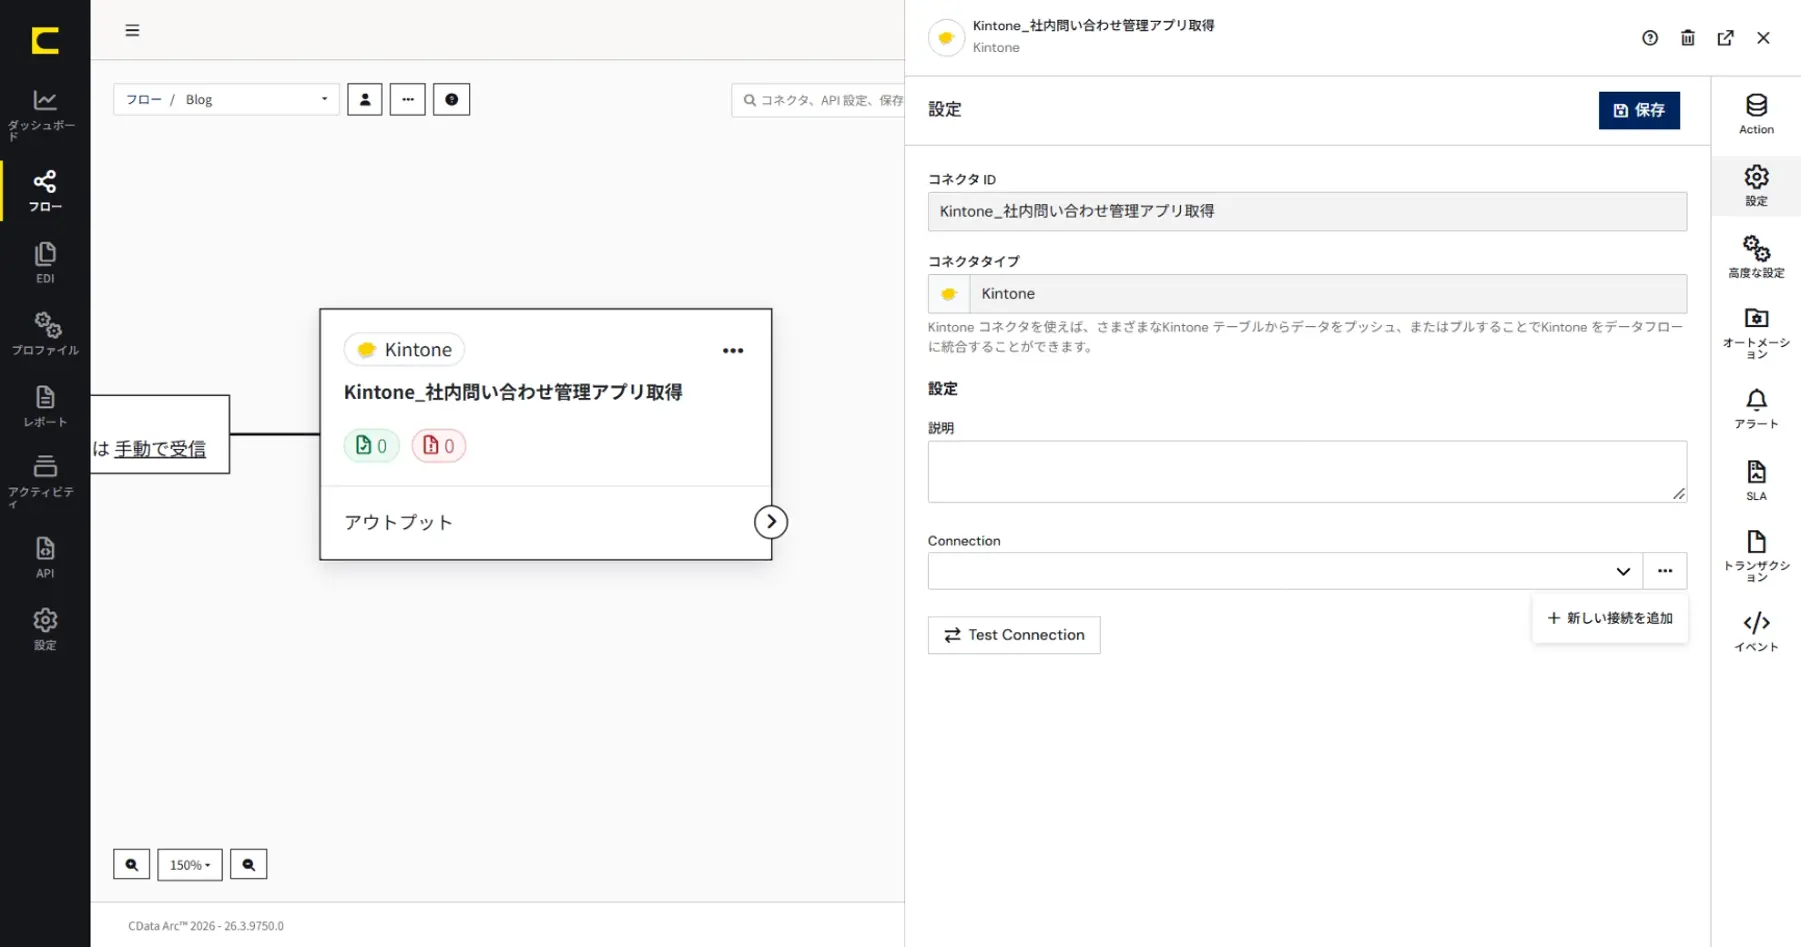Click 新しい接続を追加 menu item
The width and height of the screenshot is (1801, 947).
(x=1610, y=618)
